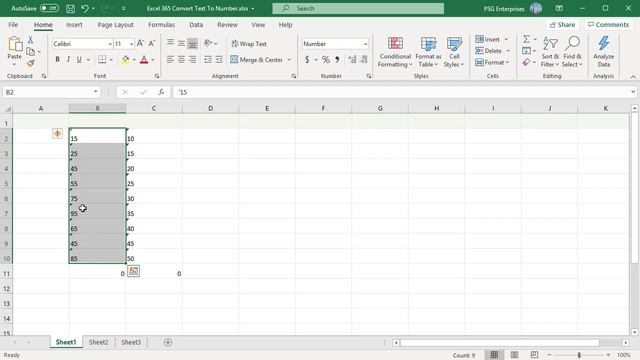This screenshot has height=360, width=640.
Task: Open font color dropdown arrow
Action: (x=153, y=60)
